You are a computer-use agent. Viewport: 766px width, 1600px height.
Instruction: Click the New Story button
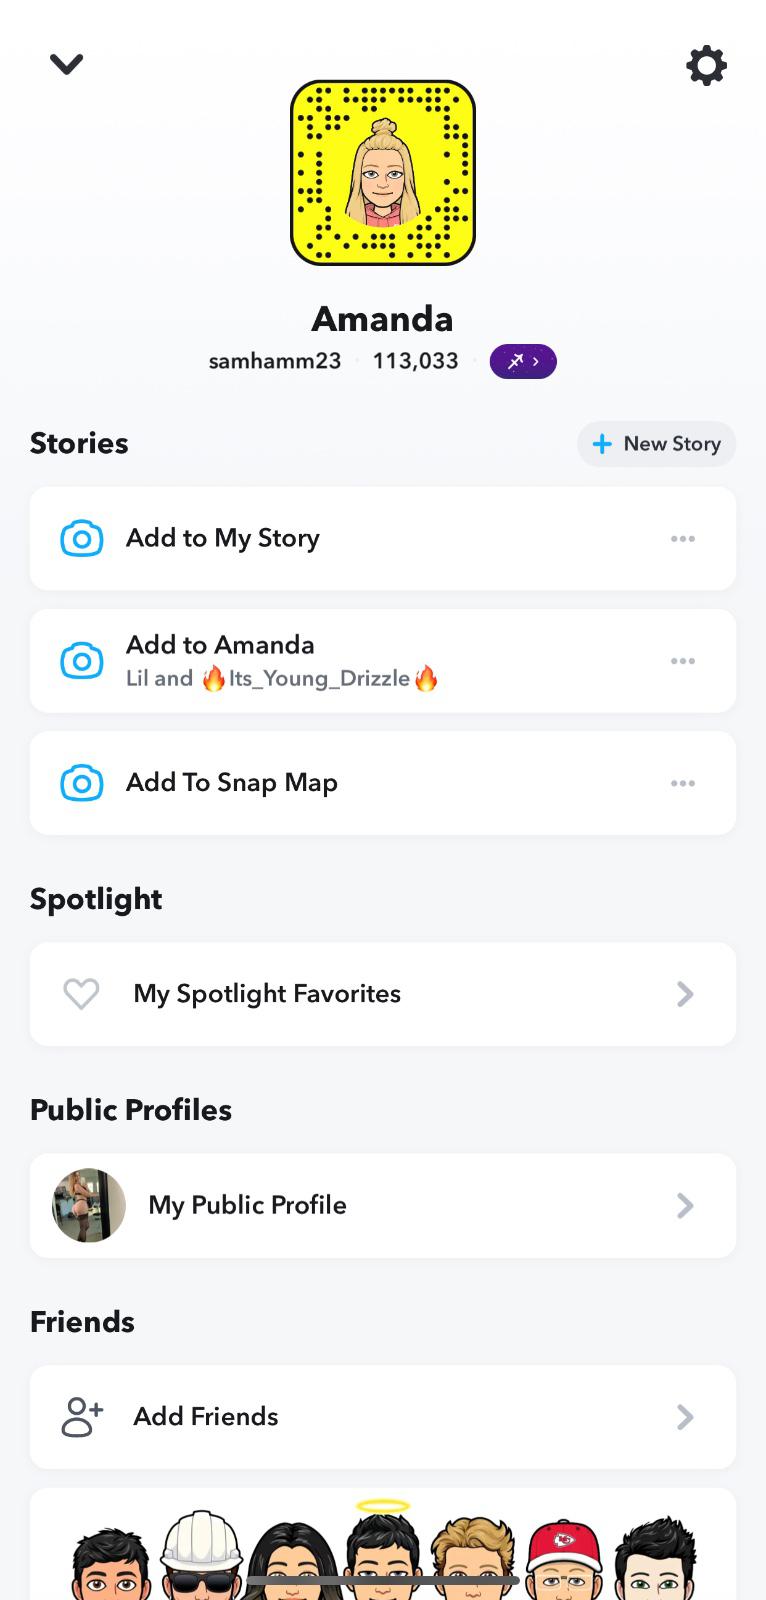tap(656, 444)
